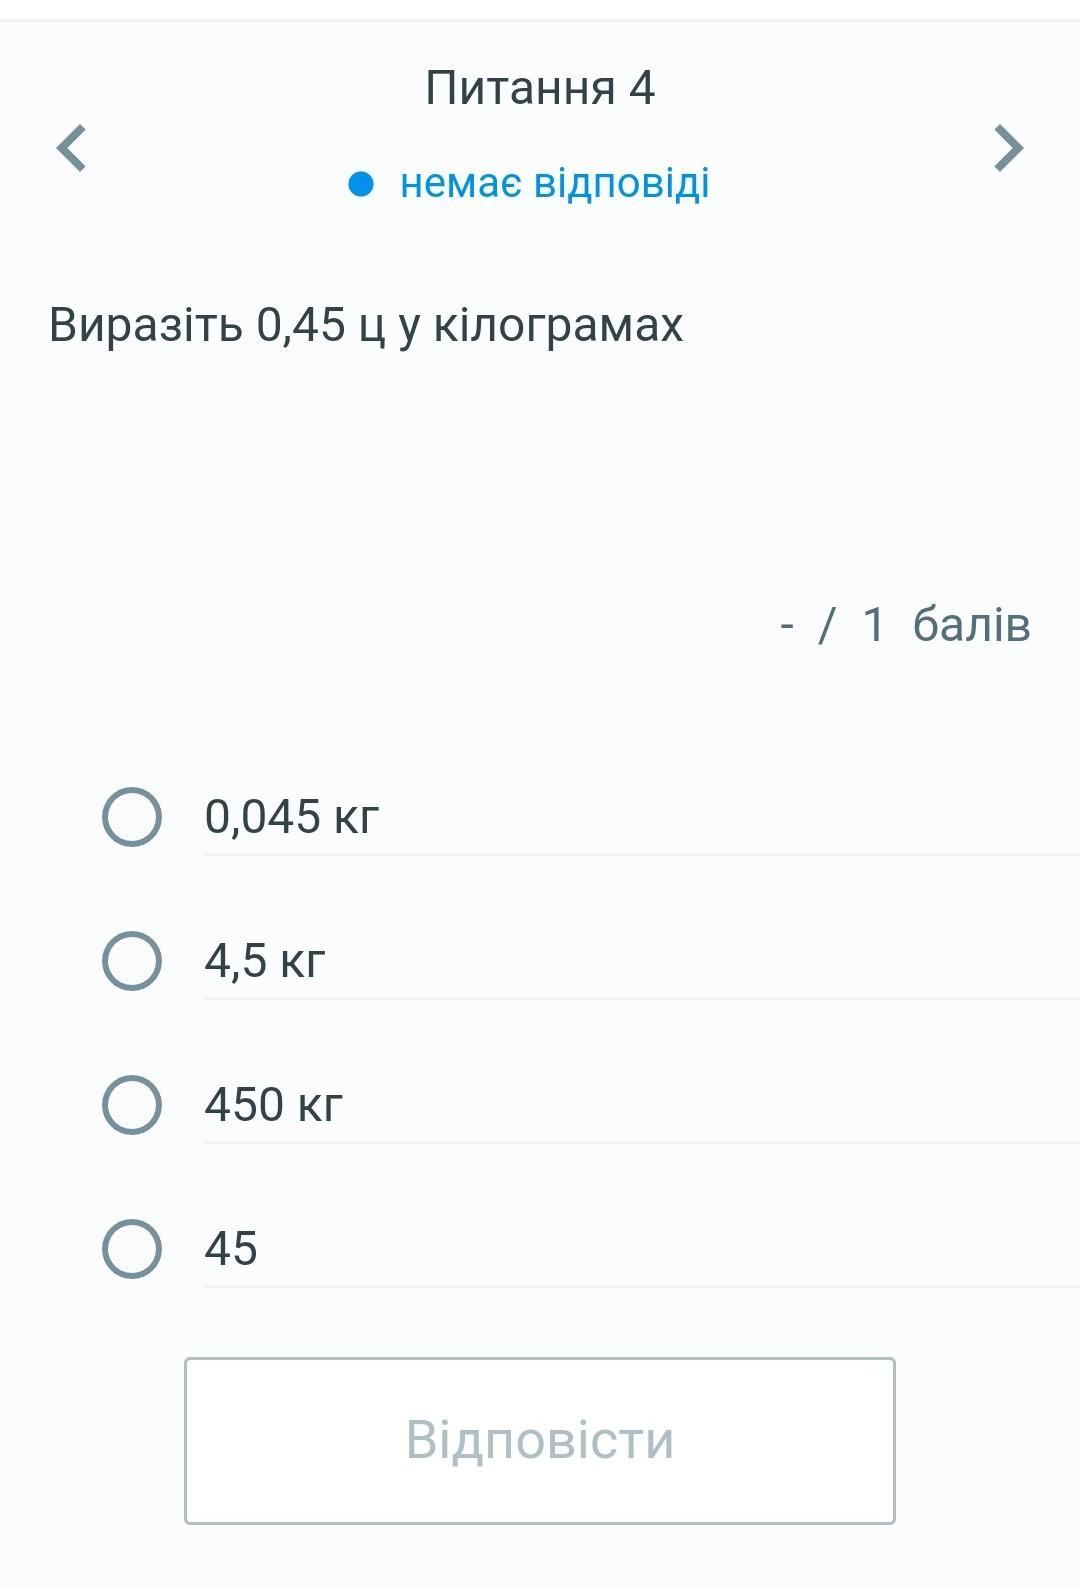Select the radio circle for 0,045 кг

click(x=132, y=817)
